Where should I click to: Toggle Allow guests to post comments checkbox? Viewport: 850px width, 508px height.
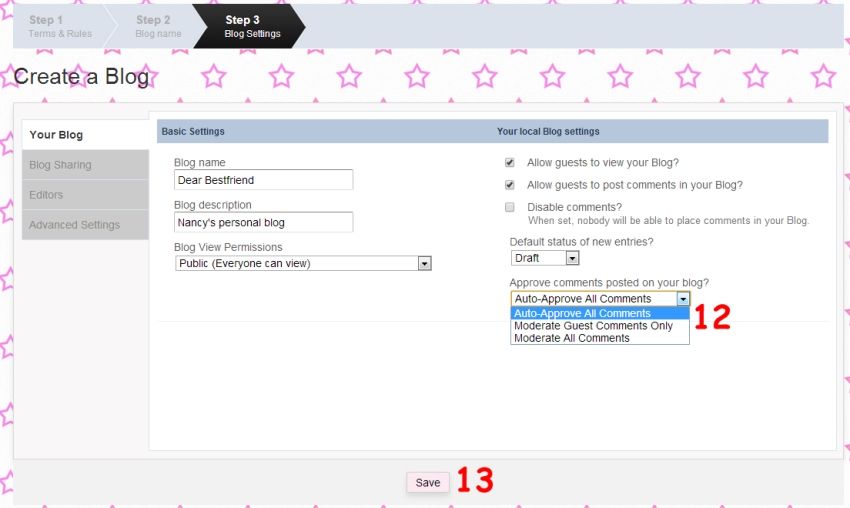pyautogui.click(x=510, y=185)
